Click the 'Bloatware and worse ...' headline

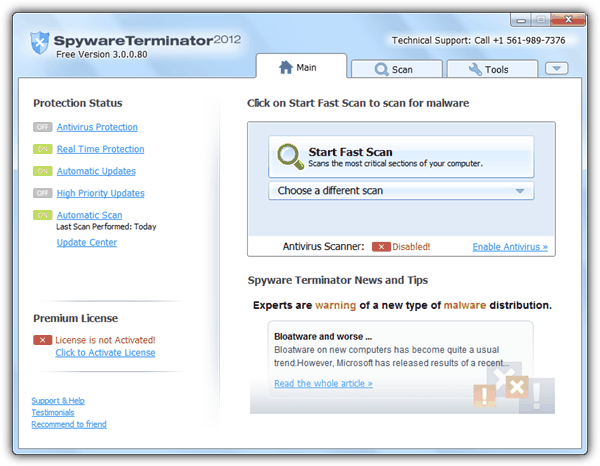pos(323,337)
